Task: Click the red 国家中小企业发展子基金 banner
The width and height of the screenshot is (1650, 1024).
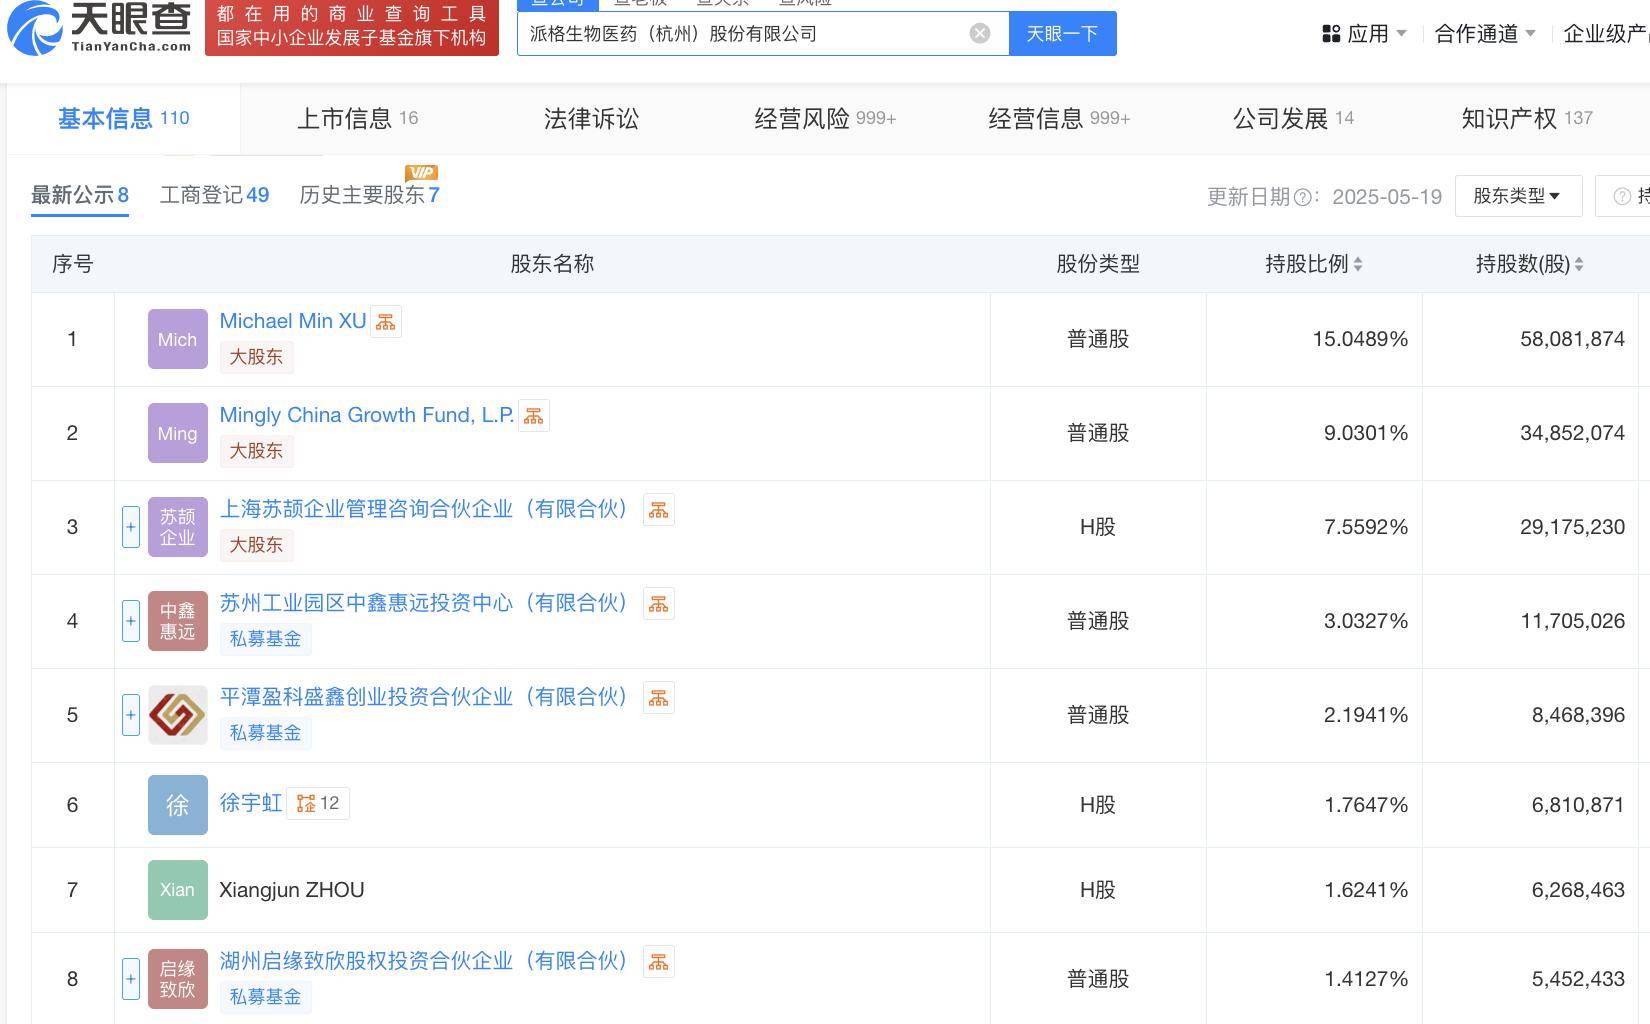Action: tap(351, 27)
